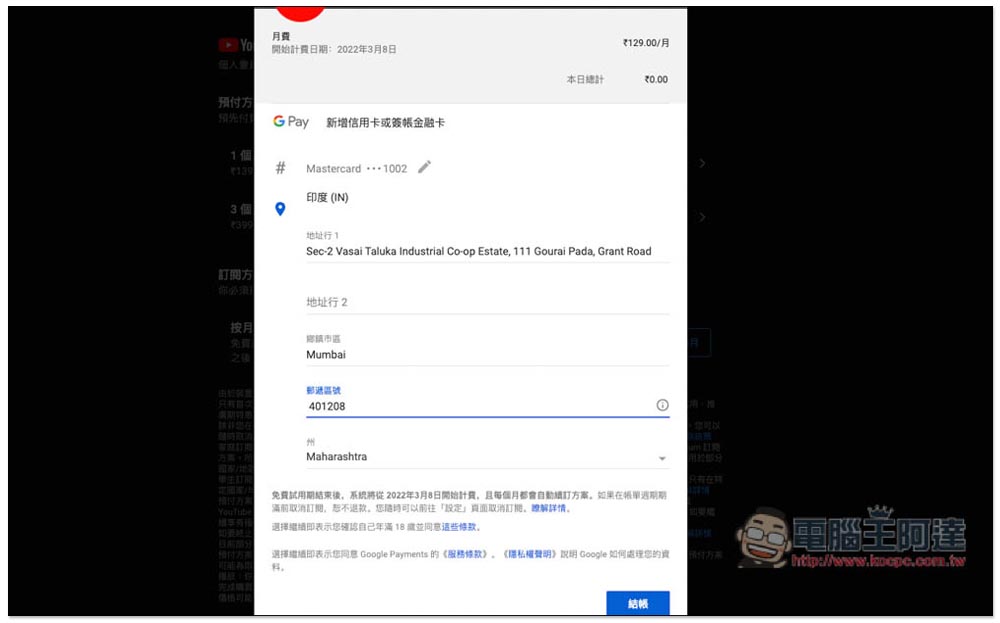This screenshot has height=623, width=1000.
Task: Click the empty 地址行 2 input field
Action: 488,302
